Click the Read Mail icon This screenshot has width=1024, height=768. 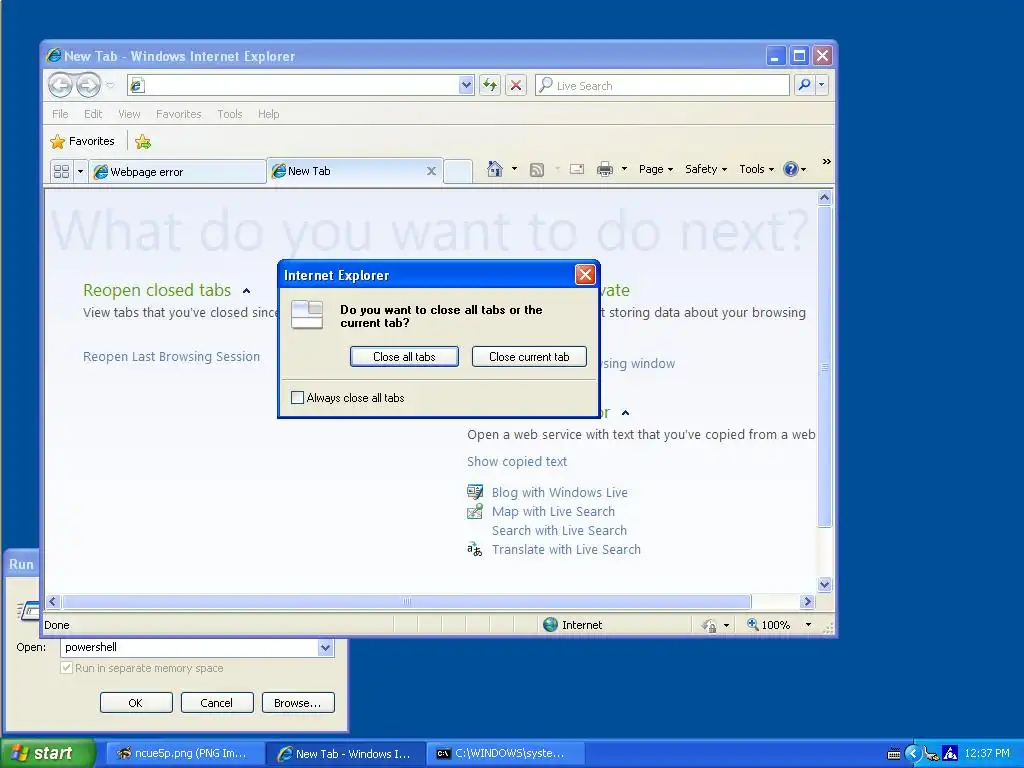(x=577, y=170)
